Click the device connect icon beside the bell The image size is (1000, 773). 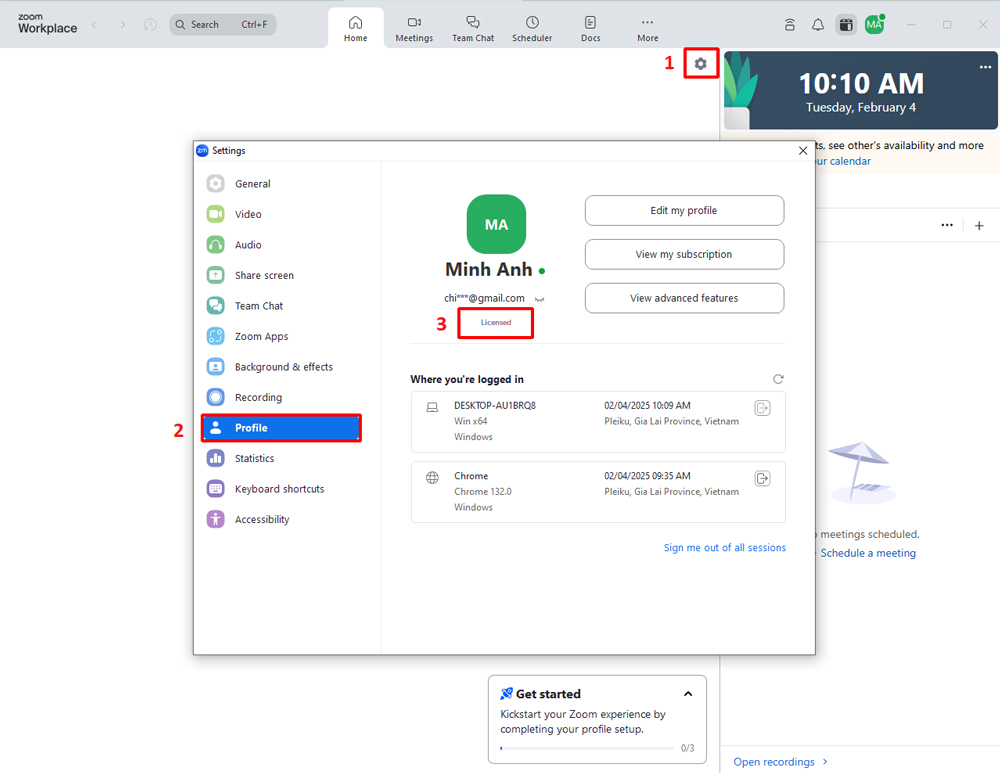click(x=790, y=25)
